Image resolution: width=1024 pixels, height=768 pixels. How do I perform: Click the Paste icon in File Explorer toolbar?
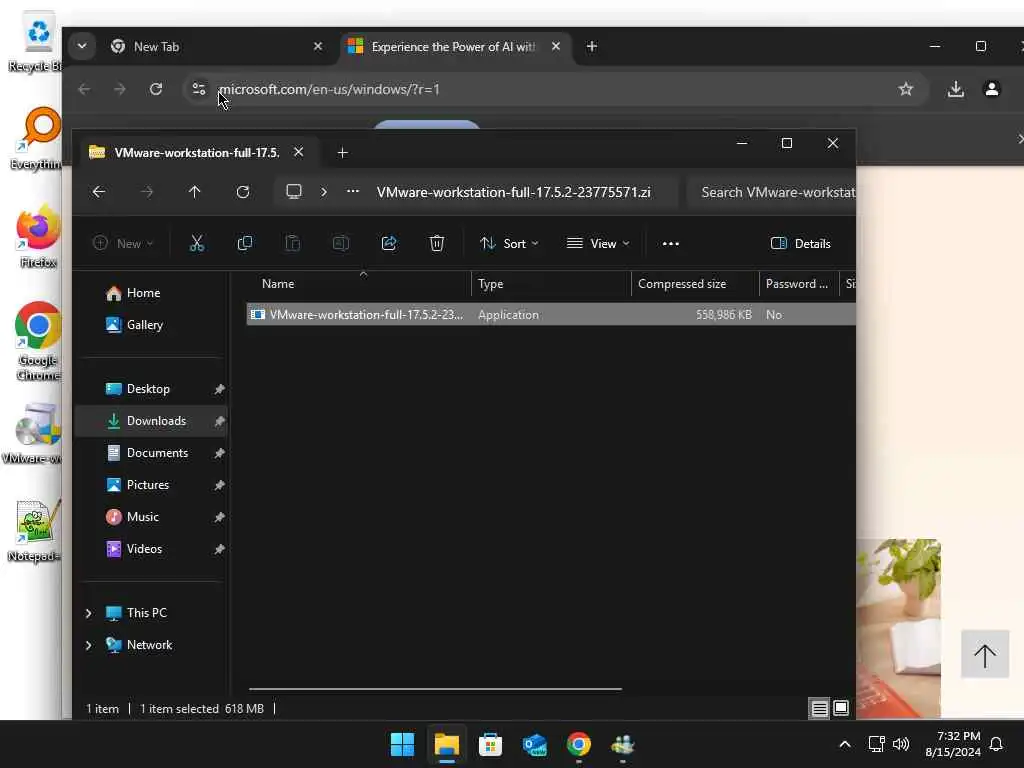coord(293,244)
